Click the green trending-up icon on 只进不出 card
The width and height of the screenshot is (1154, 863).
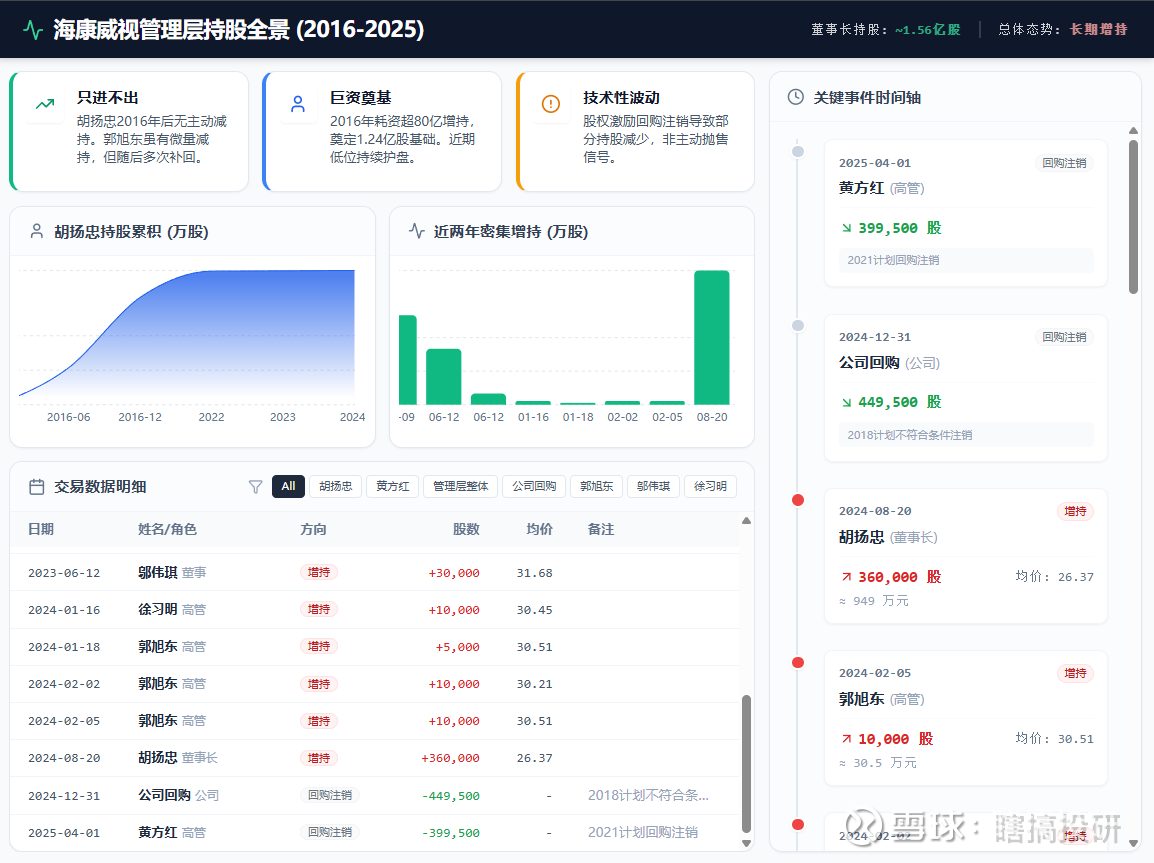click(45, 104)
